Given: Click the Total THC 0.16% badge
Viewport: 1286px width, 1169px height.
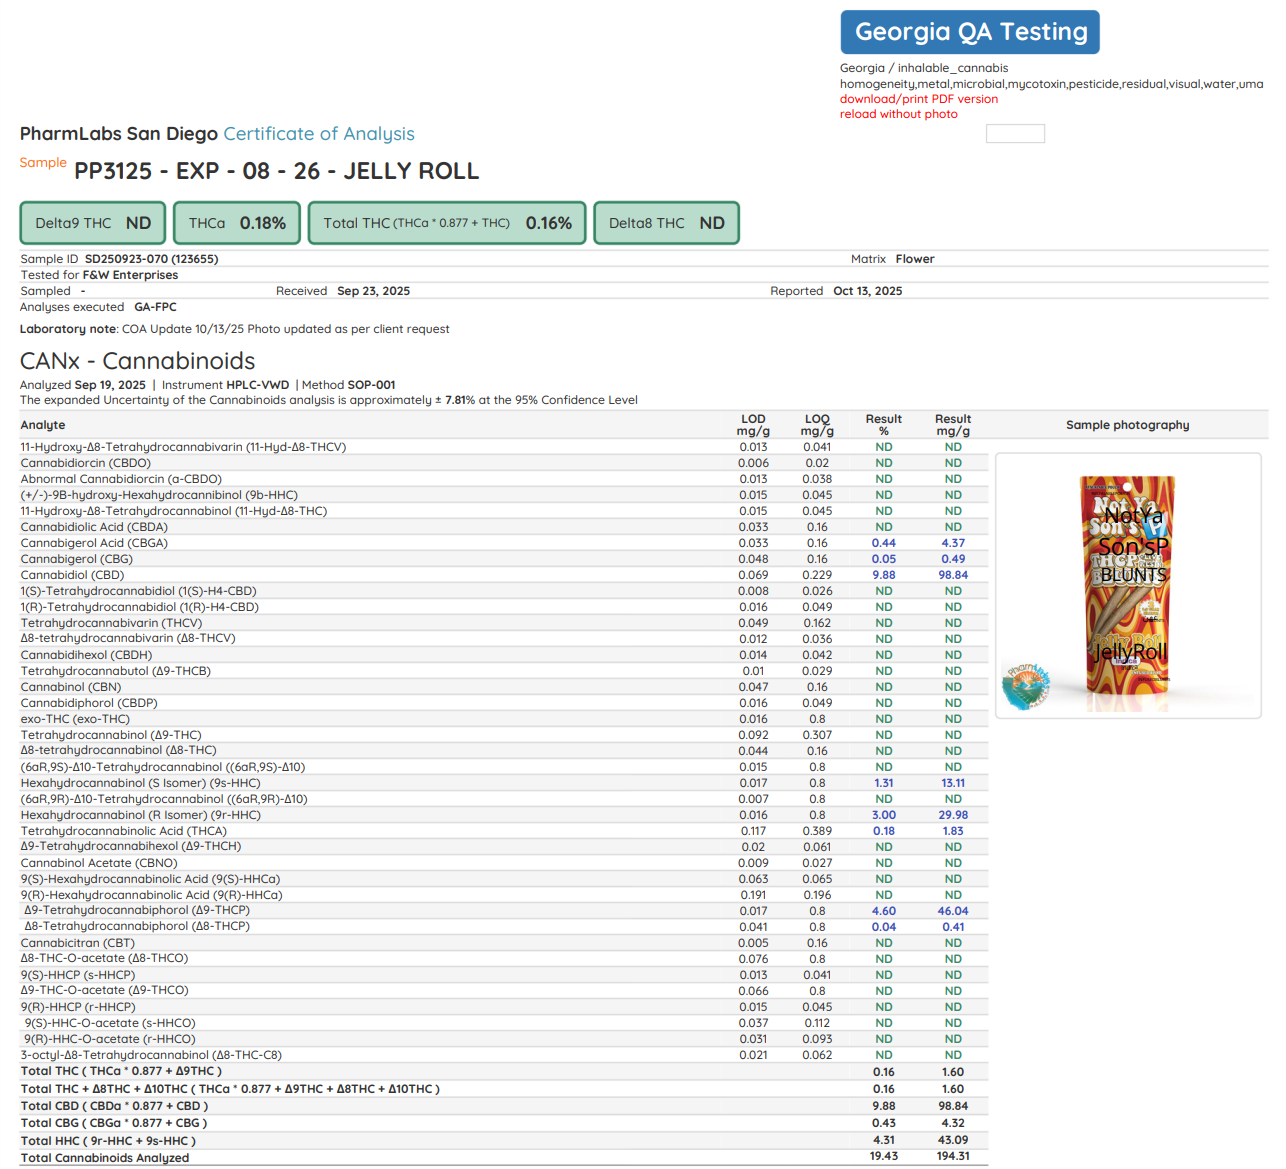Looking at the screenshot, I should coord(447,223).
